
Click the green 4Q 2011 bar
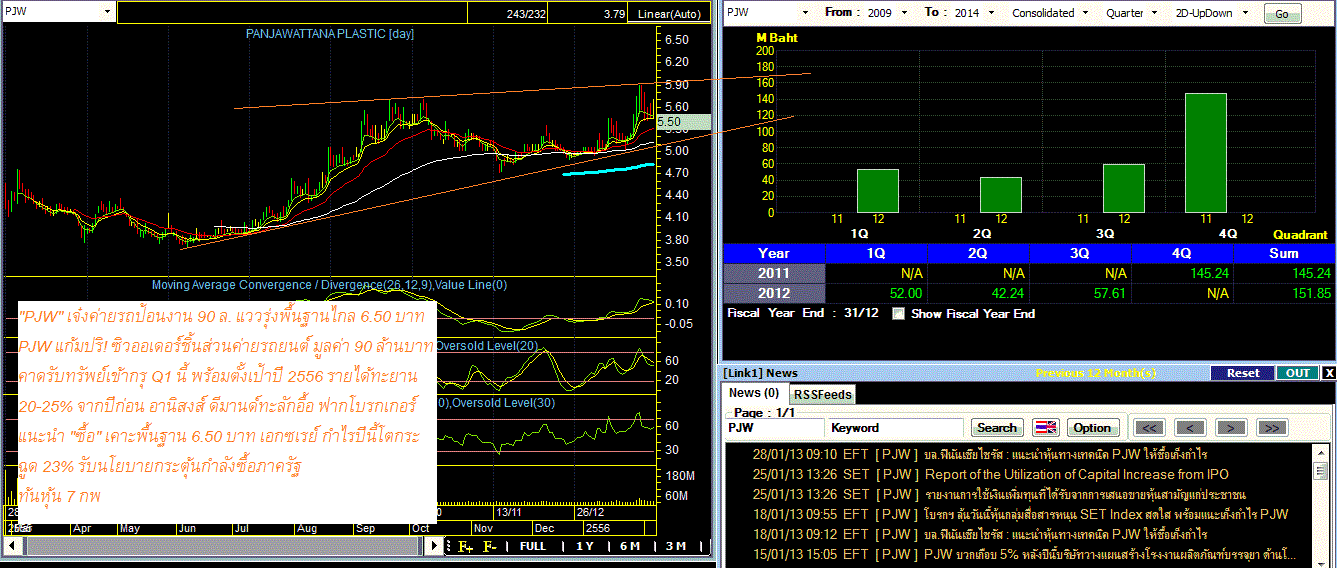pos(1205,153)
